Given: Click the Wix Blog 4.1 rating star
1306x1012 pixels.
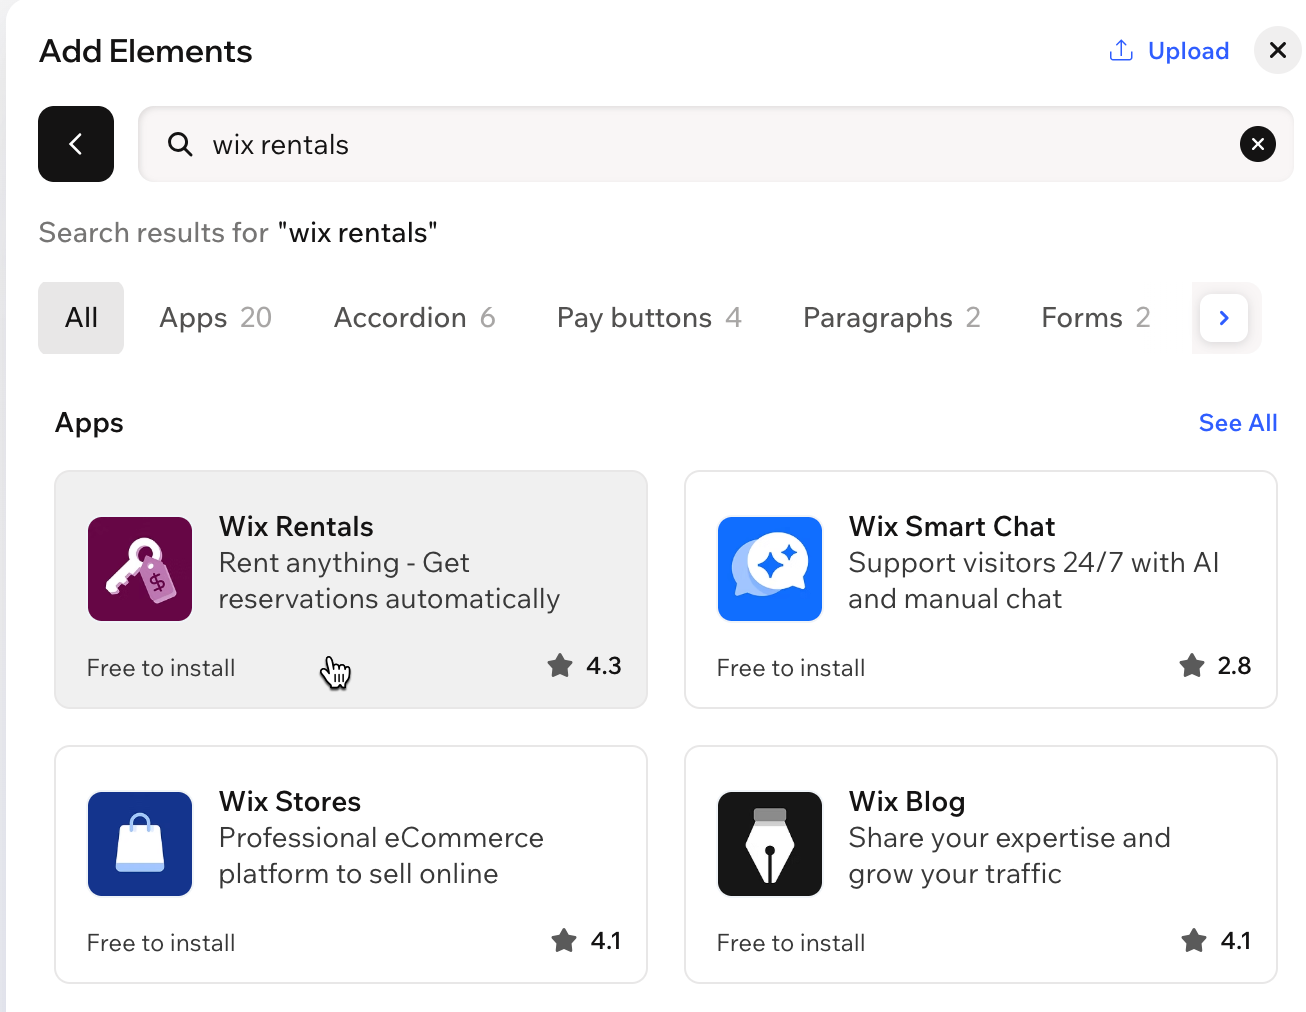Looking at the screenshot, I should pyautogui.click(x=1194, y=941).
